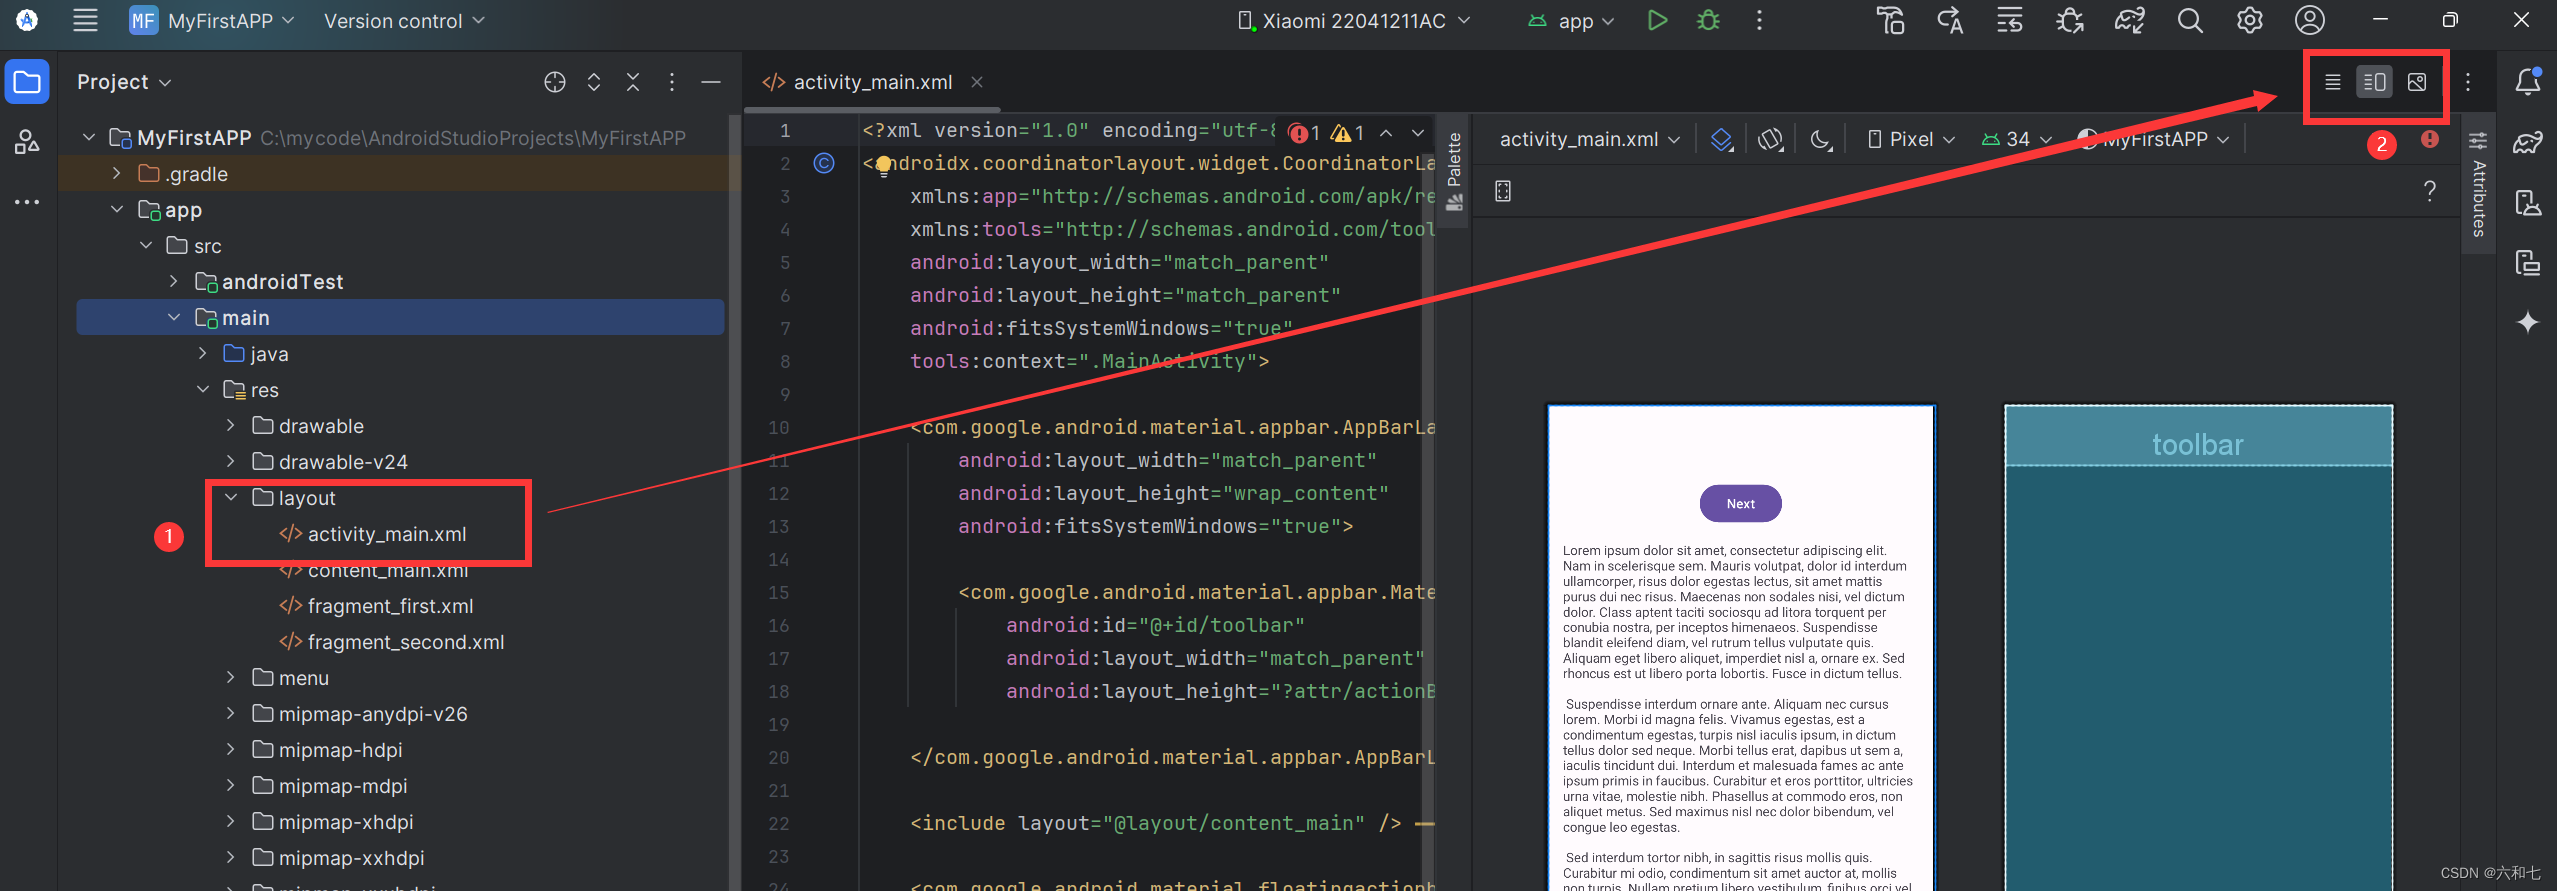Collapse the src folder
Viewport: 2557px width, 891px height.
pos(146,245)
